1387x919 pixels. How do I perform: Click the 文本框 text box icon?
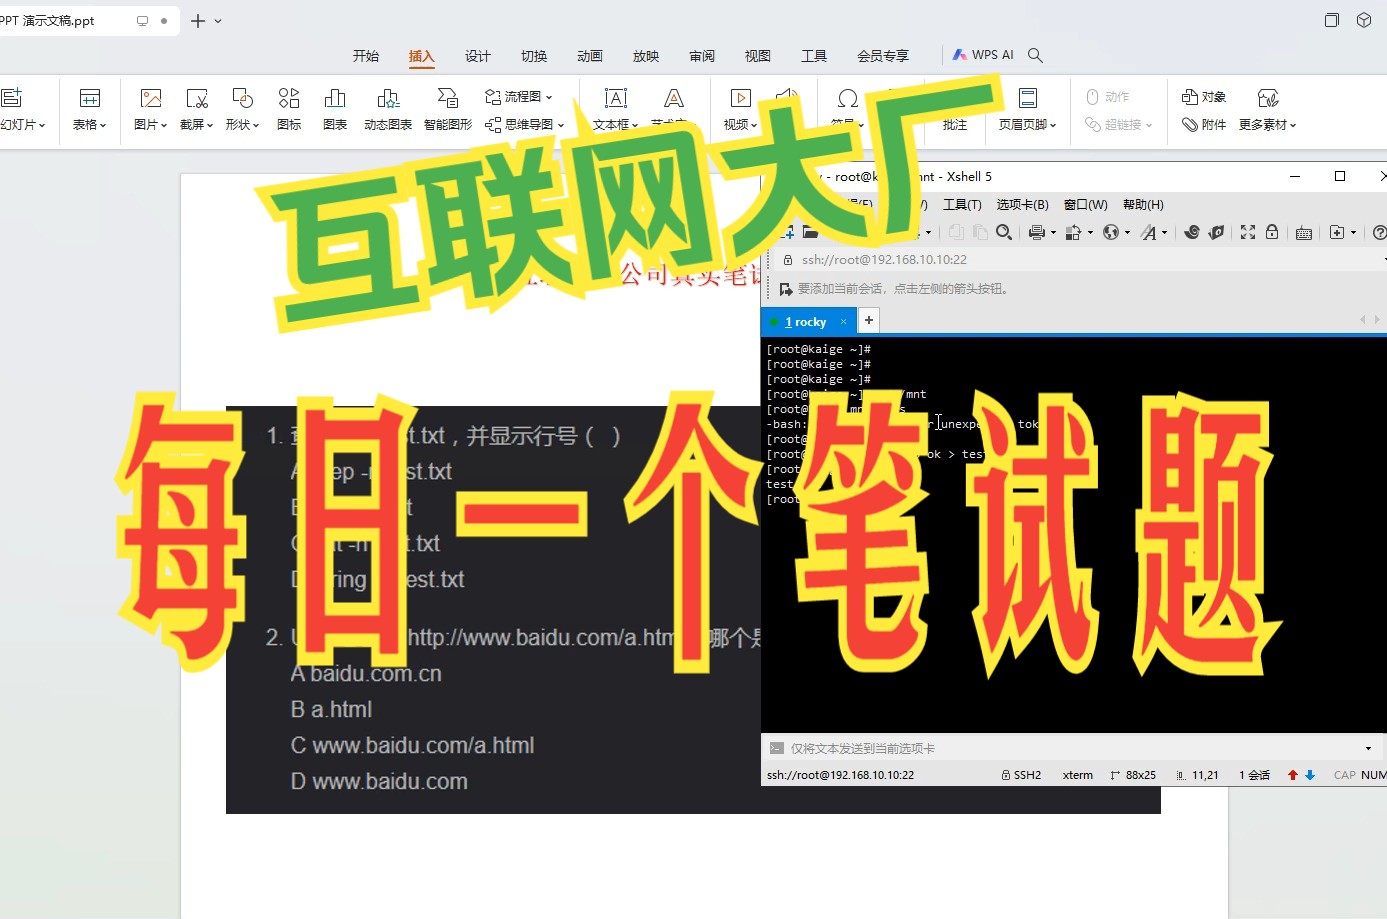[616, 98]
